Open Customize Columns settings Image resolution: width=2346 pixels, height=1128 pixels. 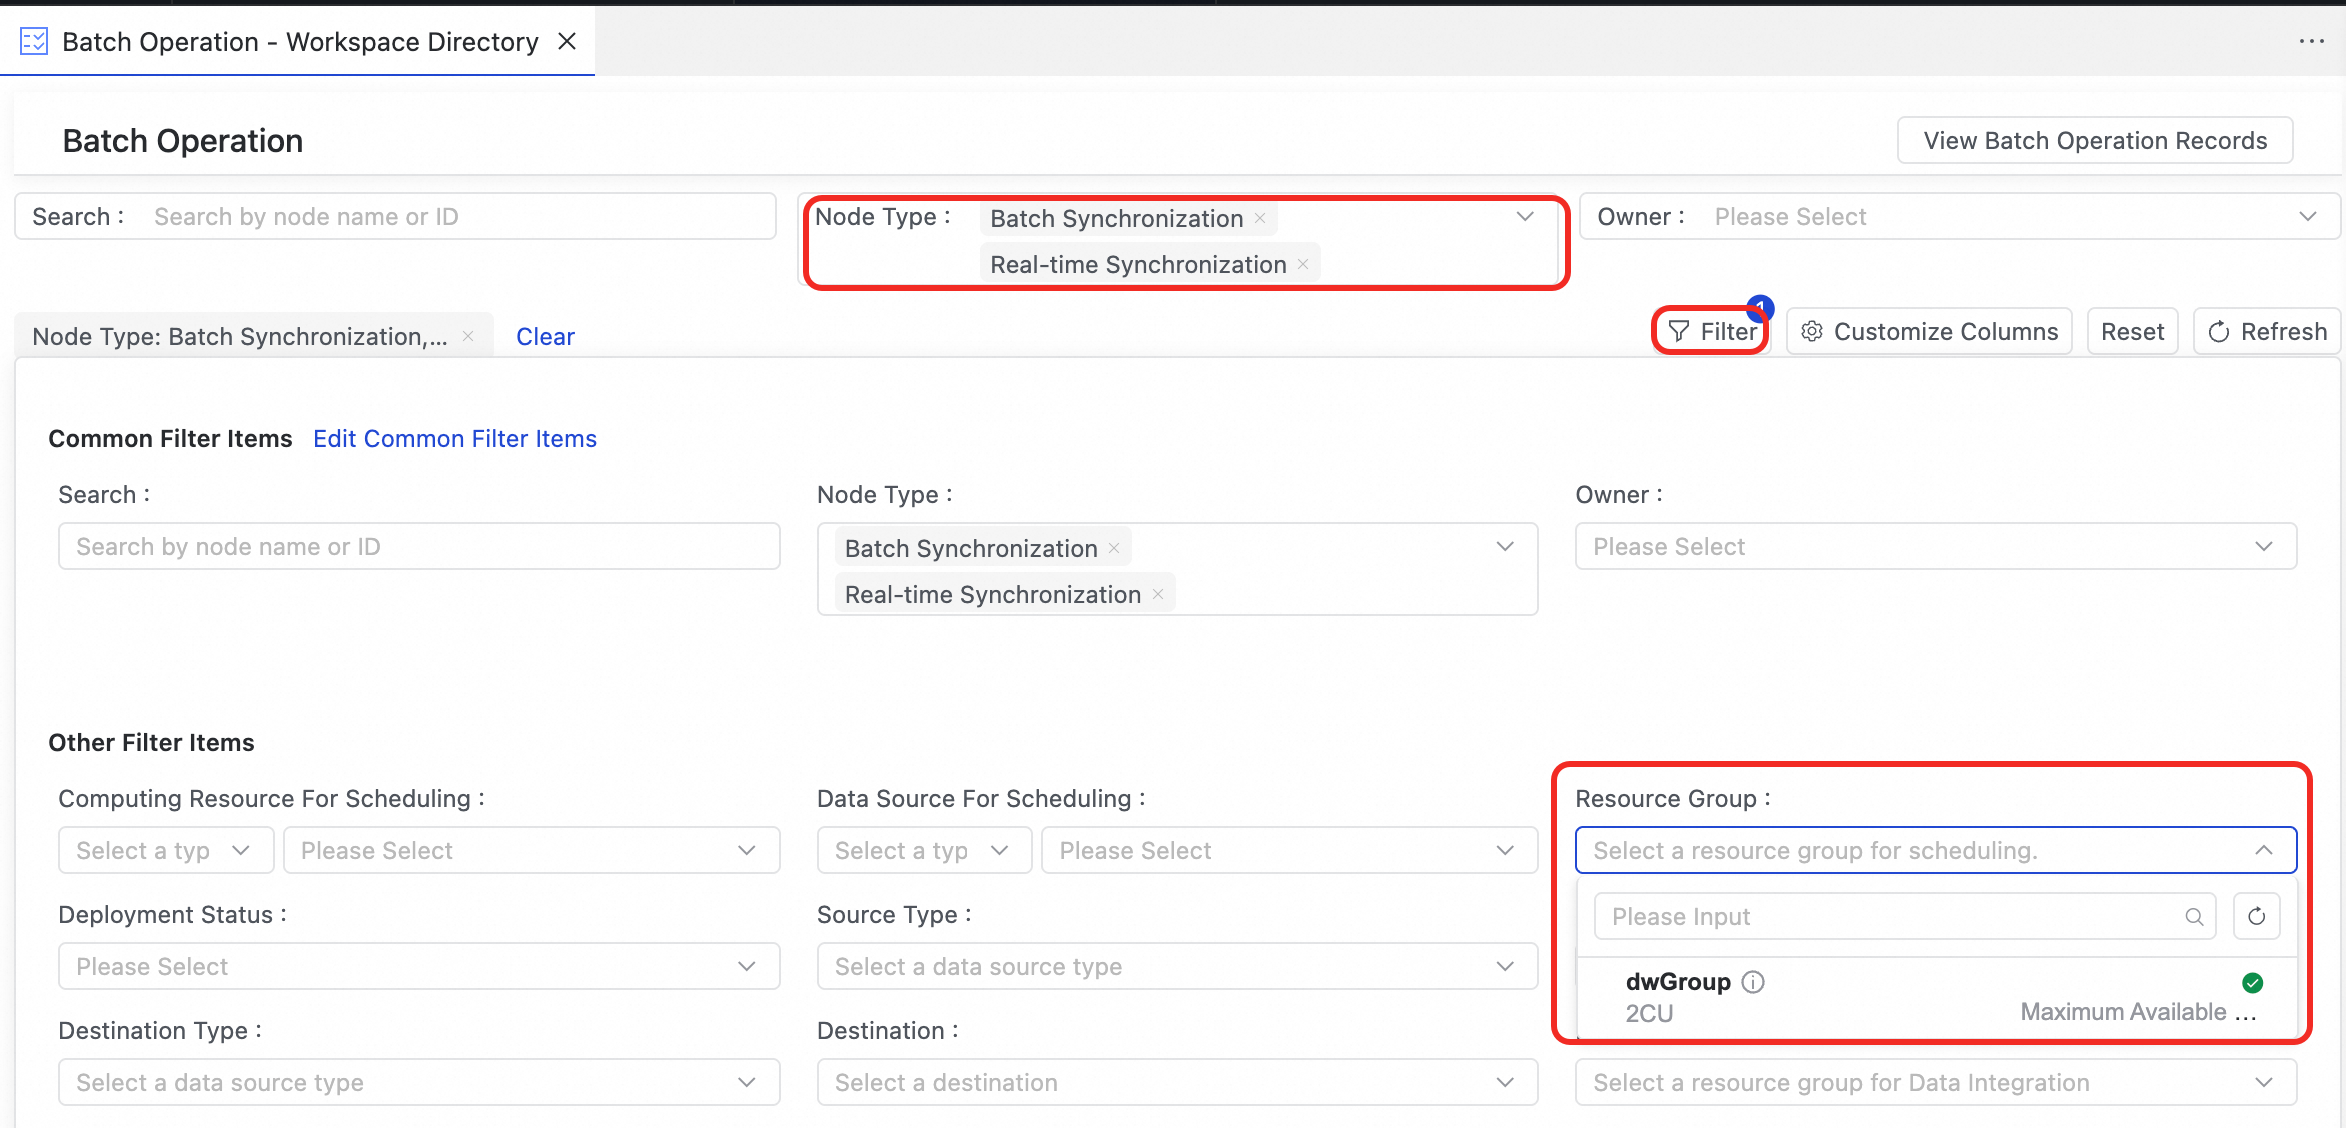1929,332
